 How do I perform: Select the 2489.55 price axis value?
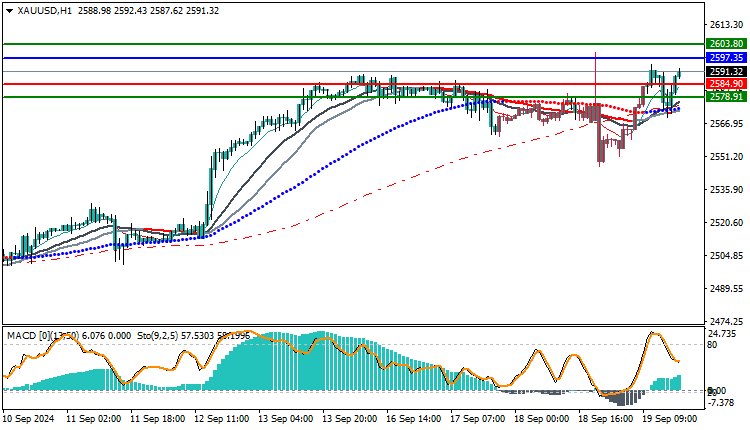point(727,289)
